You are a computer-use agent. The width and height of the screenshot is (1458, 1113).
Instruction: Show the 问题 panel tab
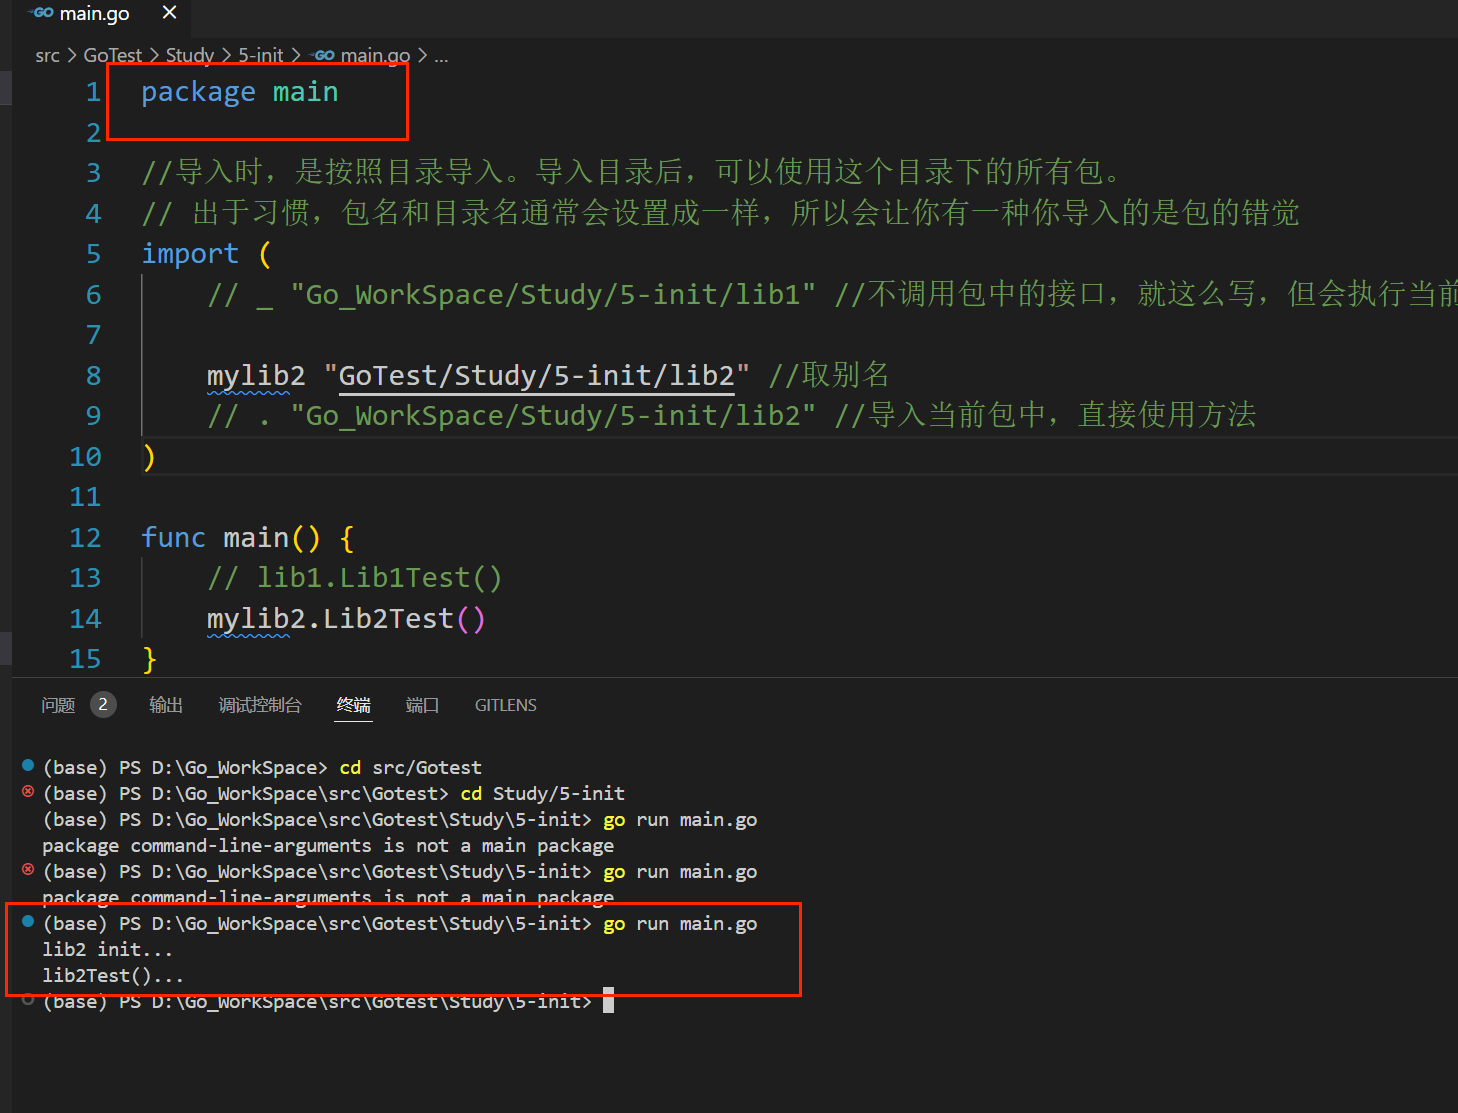[58, 705]
